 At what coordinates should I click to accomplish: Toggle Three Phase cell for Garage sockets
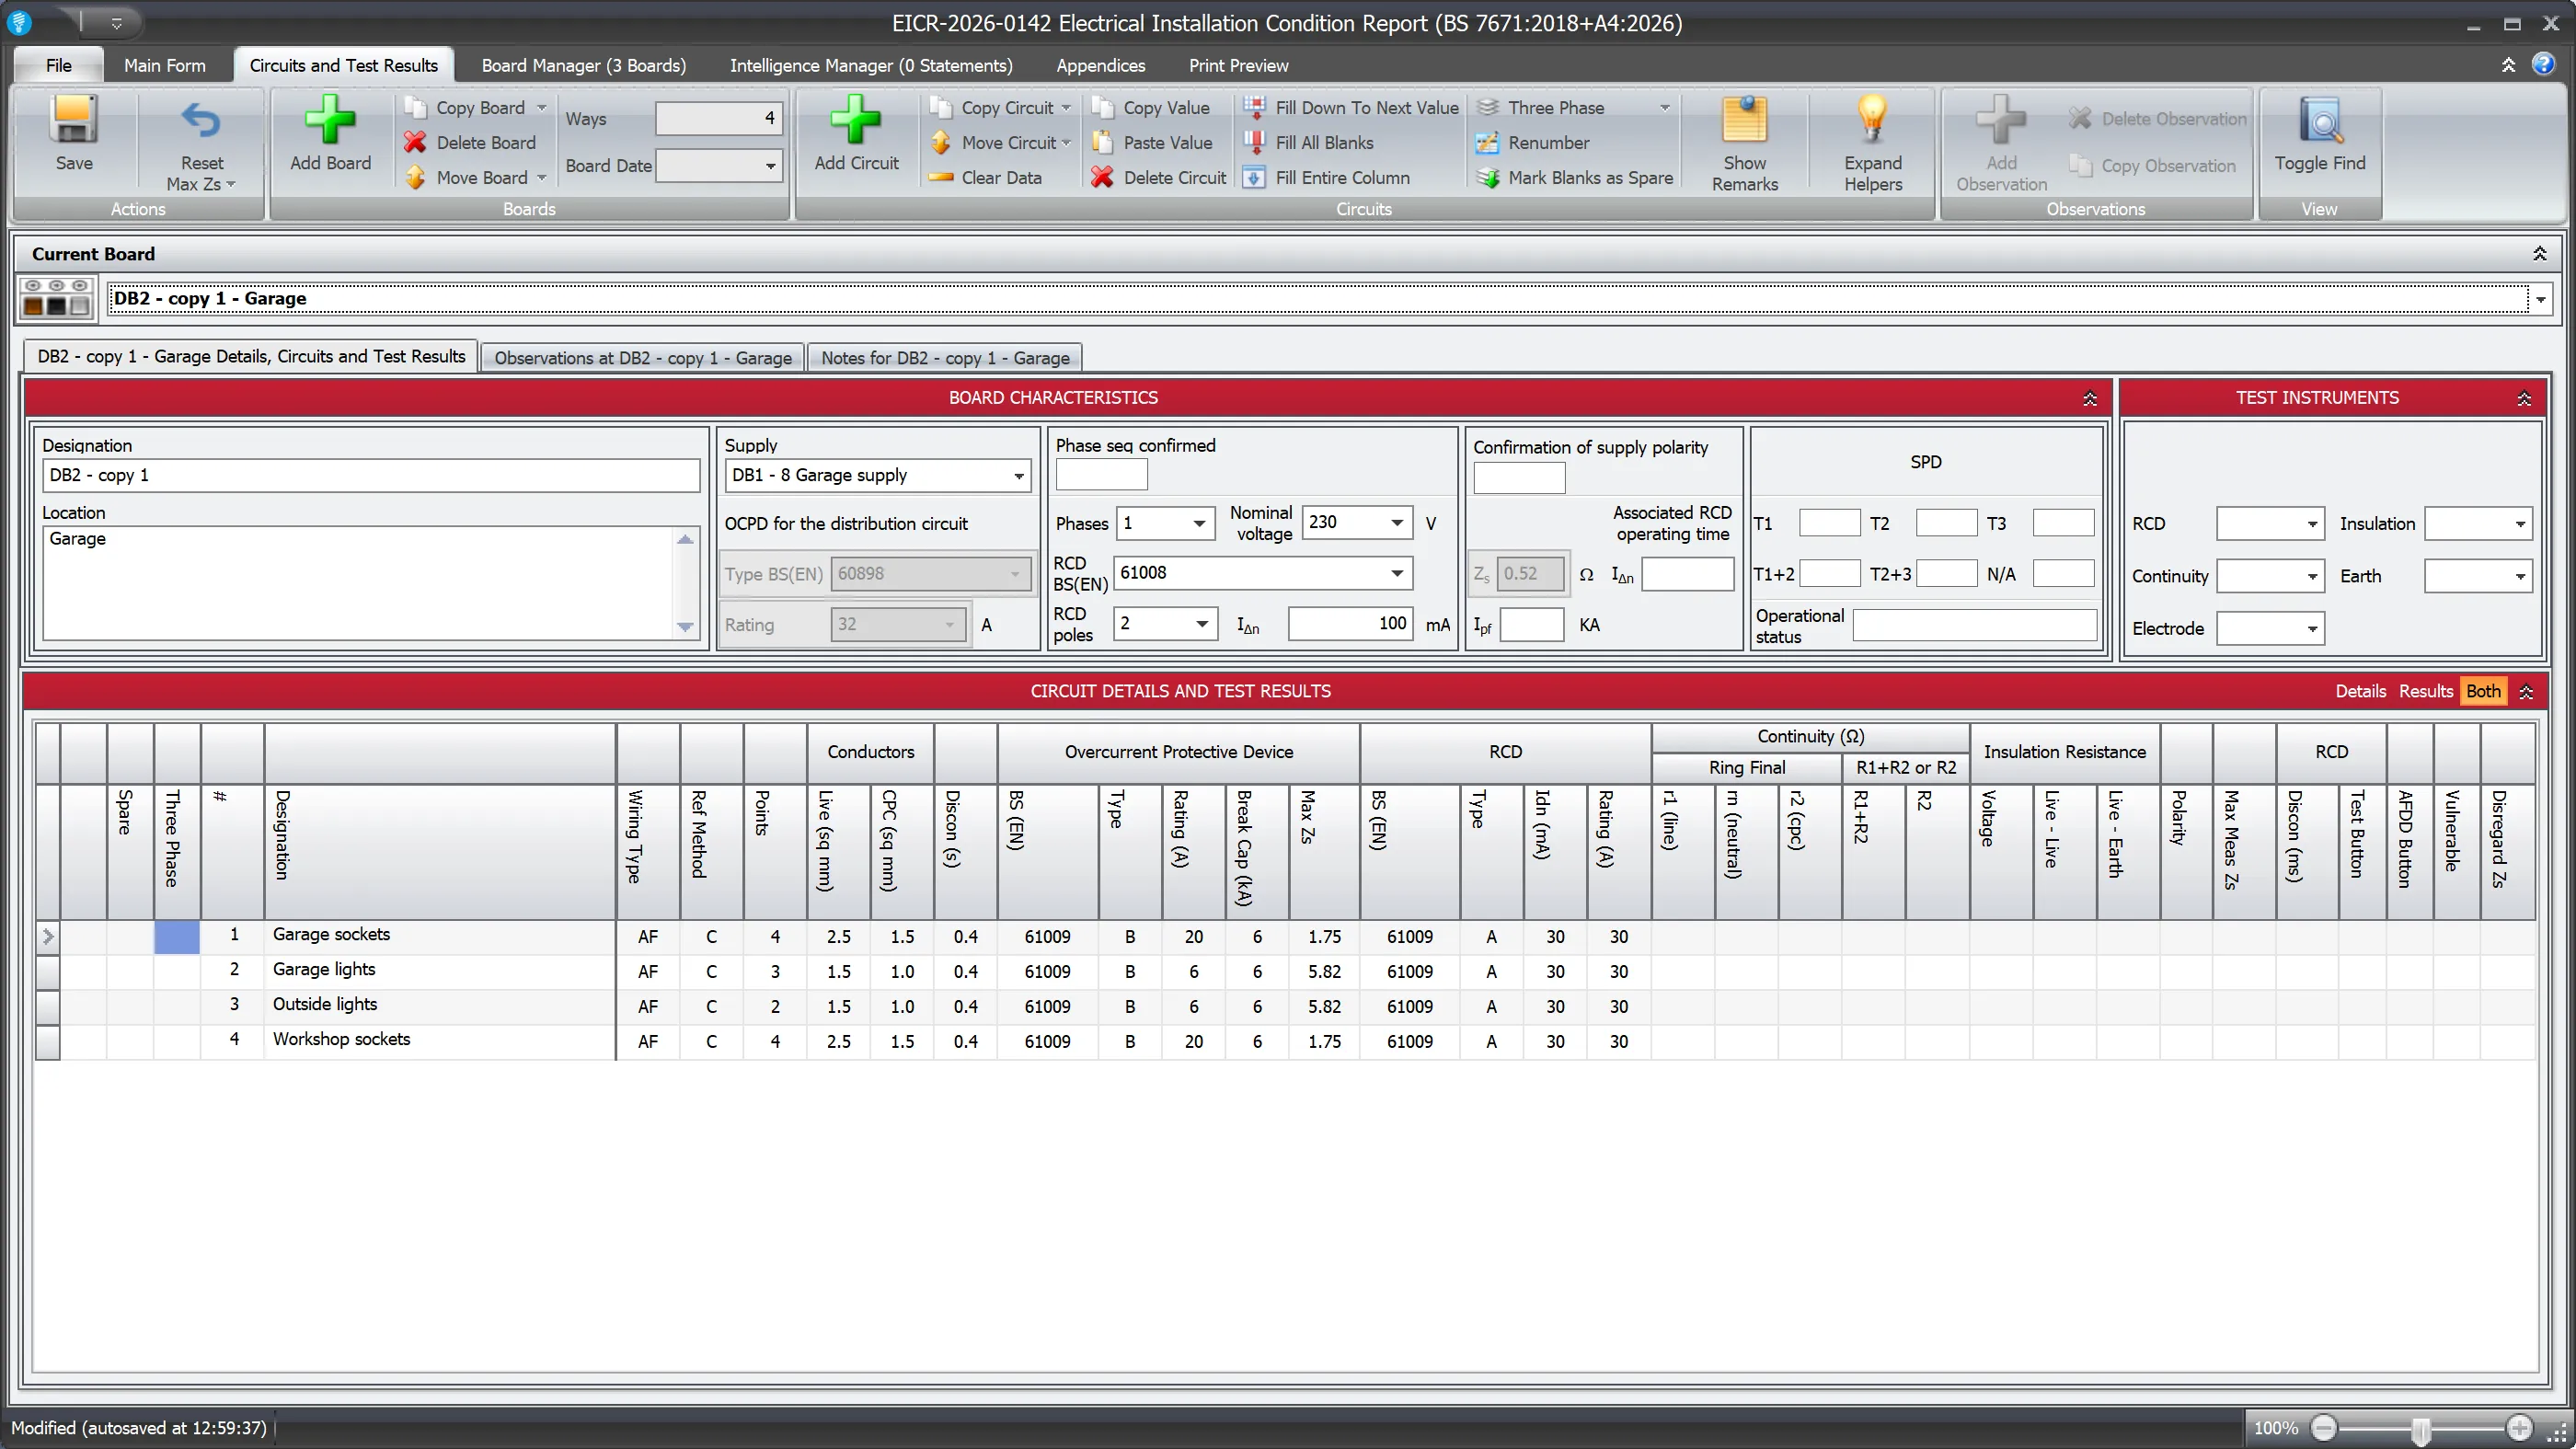[177, 936]
